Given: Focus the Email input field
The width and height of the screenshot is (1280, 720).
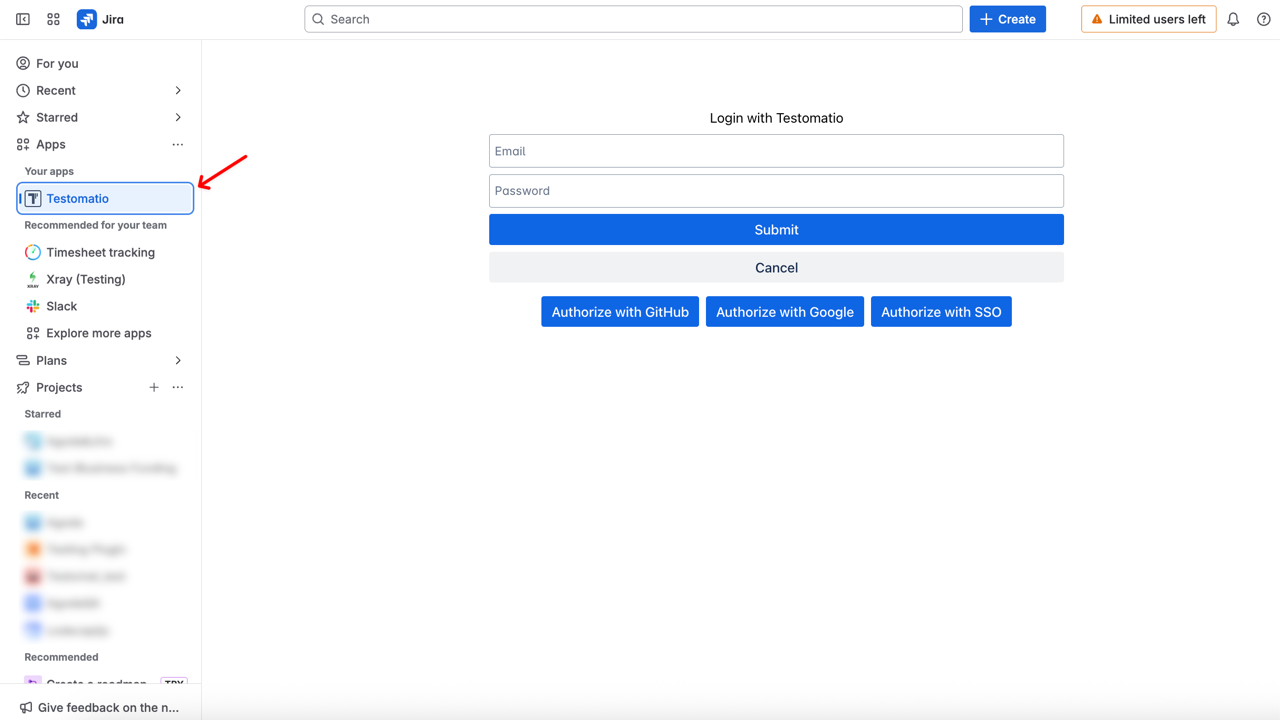Looking at the screenshot, I should pos(776,151).
